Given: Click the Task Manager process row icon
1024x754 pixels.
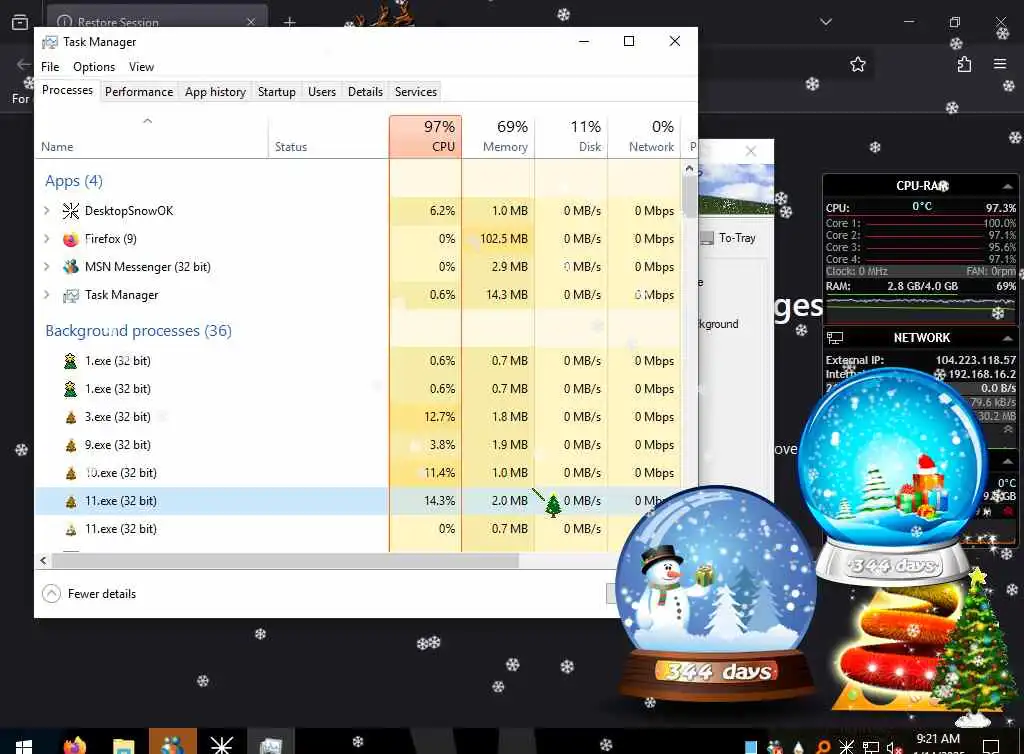Looking at the screenshot, I should coord(71,295).
